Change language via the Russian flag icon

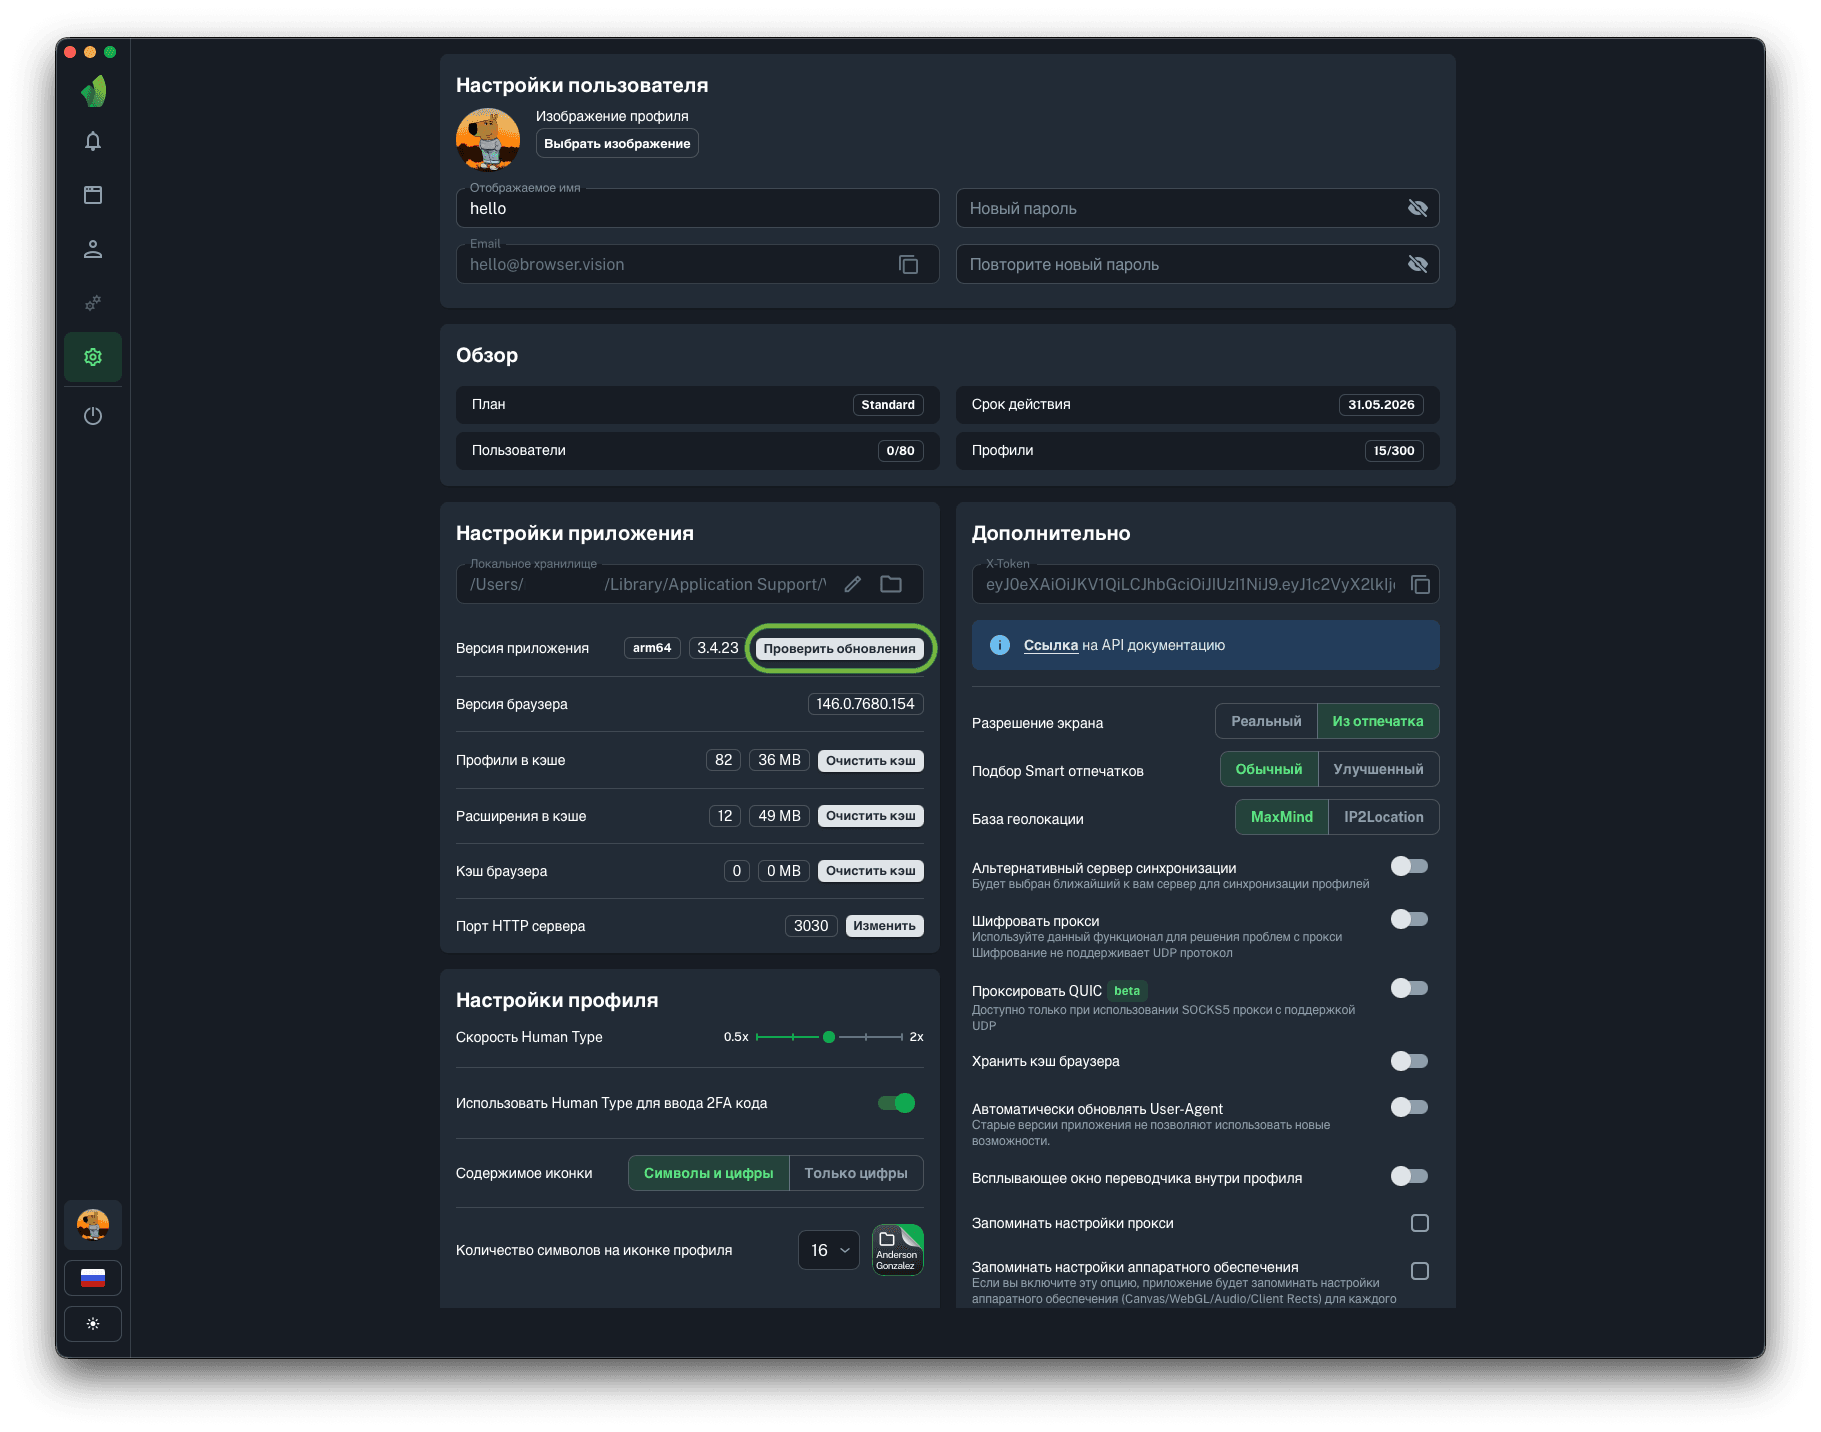coord(93,1278)
